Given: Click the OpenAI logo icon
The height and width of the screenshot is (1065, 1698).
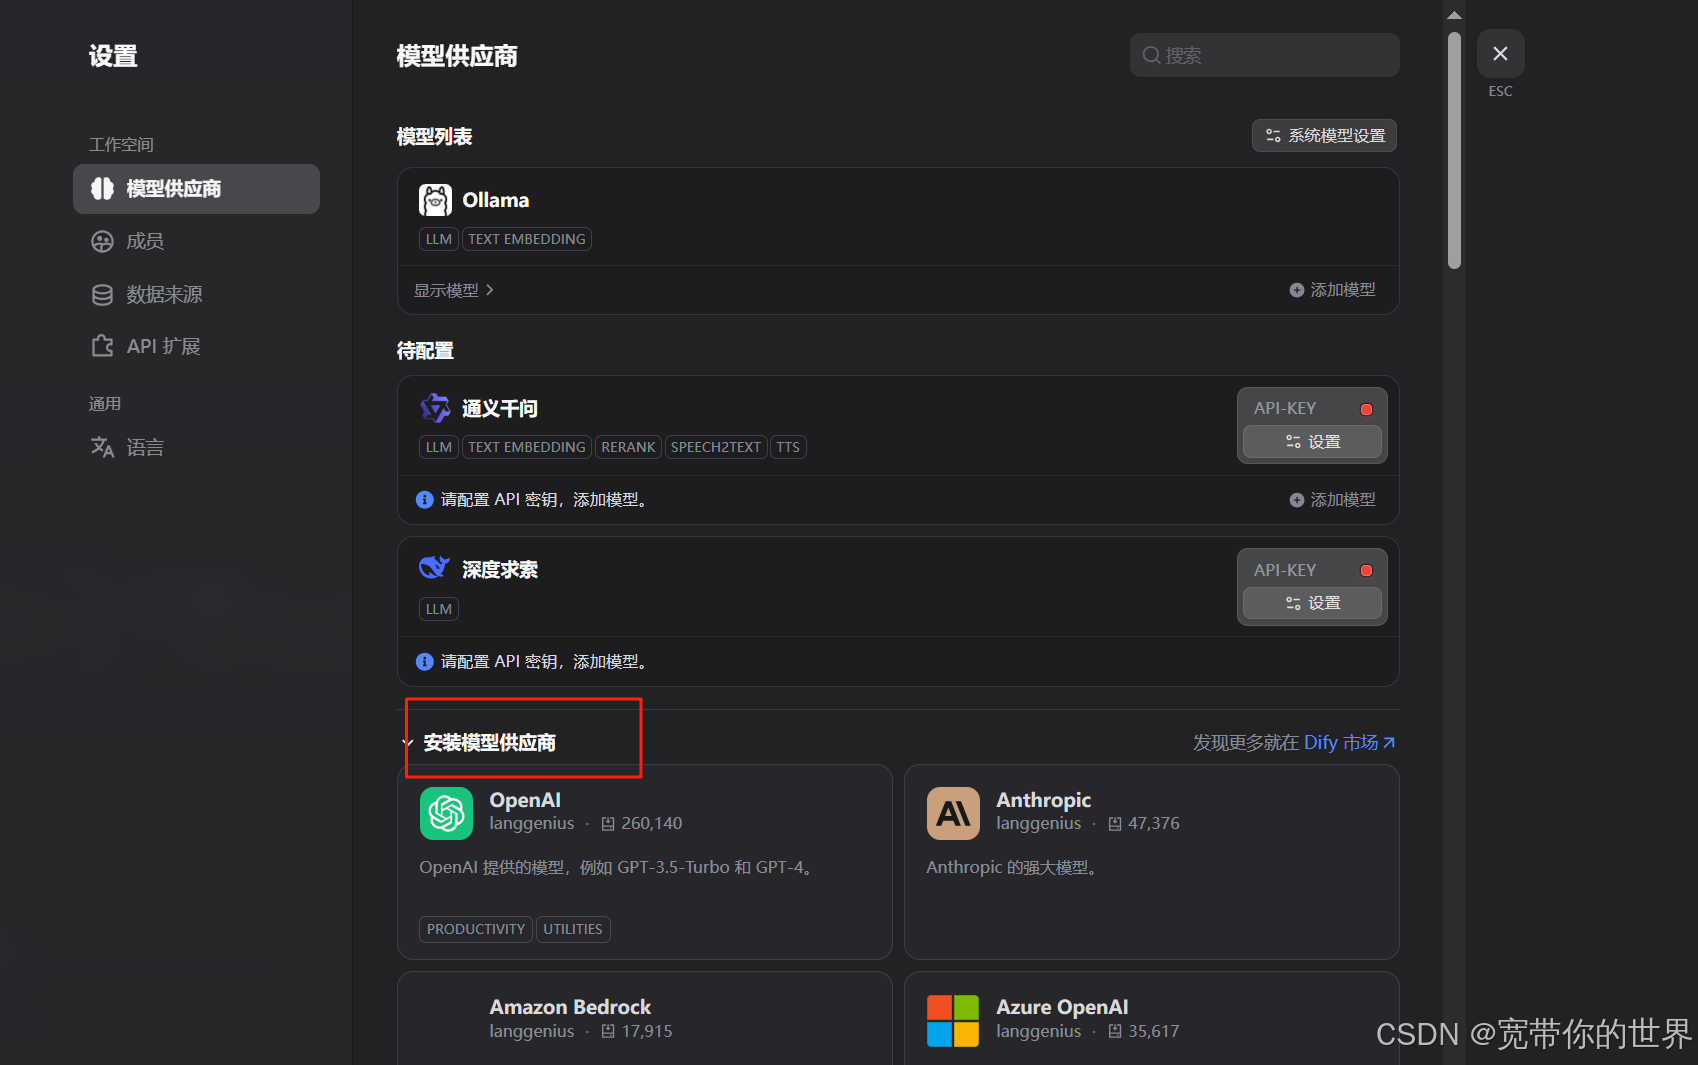Looking at the screenshot, I should (446, 813).
